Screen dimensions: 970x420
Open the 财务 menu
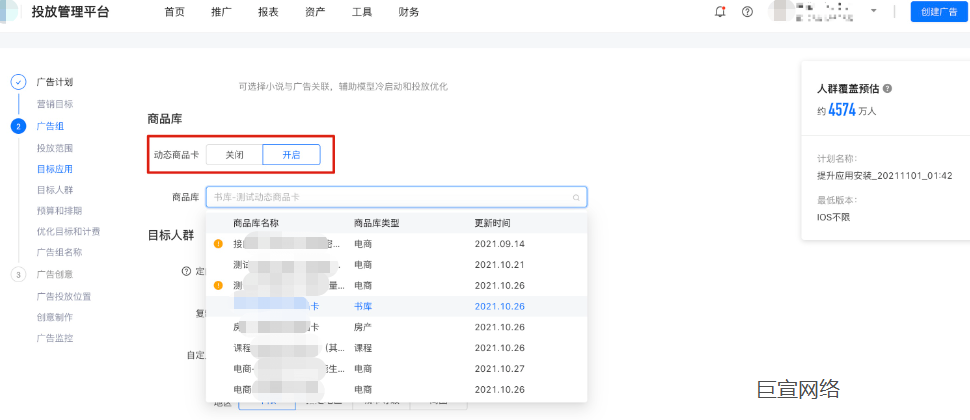click(x=409, y=12)
